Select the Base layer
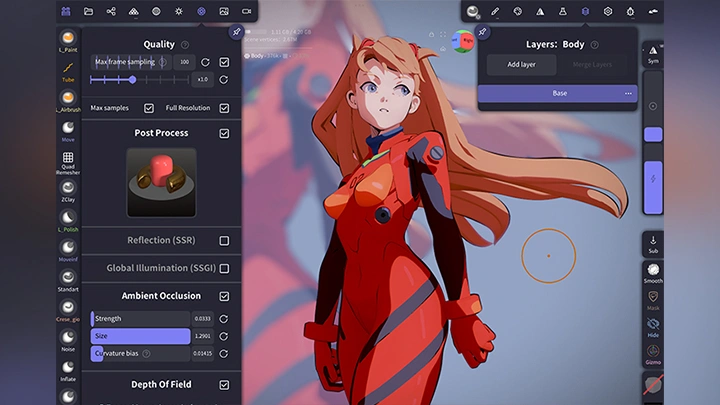720x405 pixels. [x=557, y=93]
